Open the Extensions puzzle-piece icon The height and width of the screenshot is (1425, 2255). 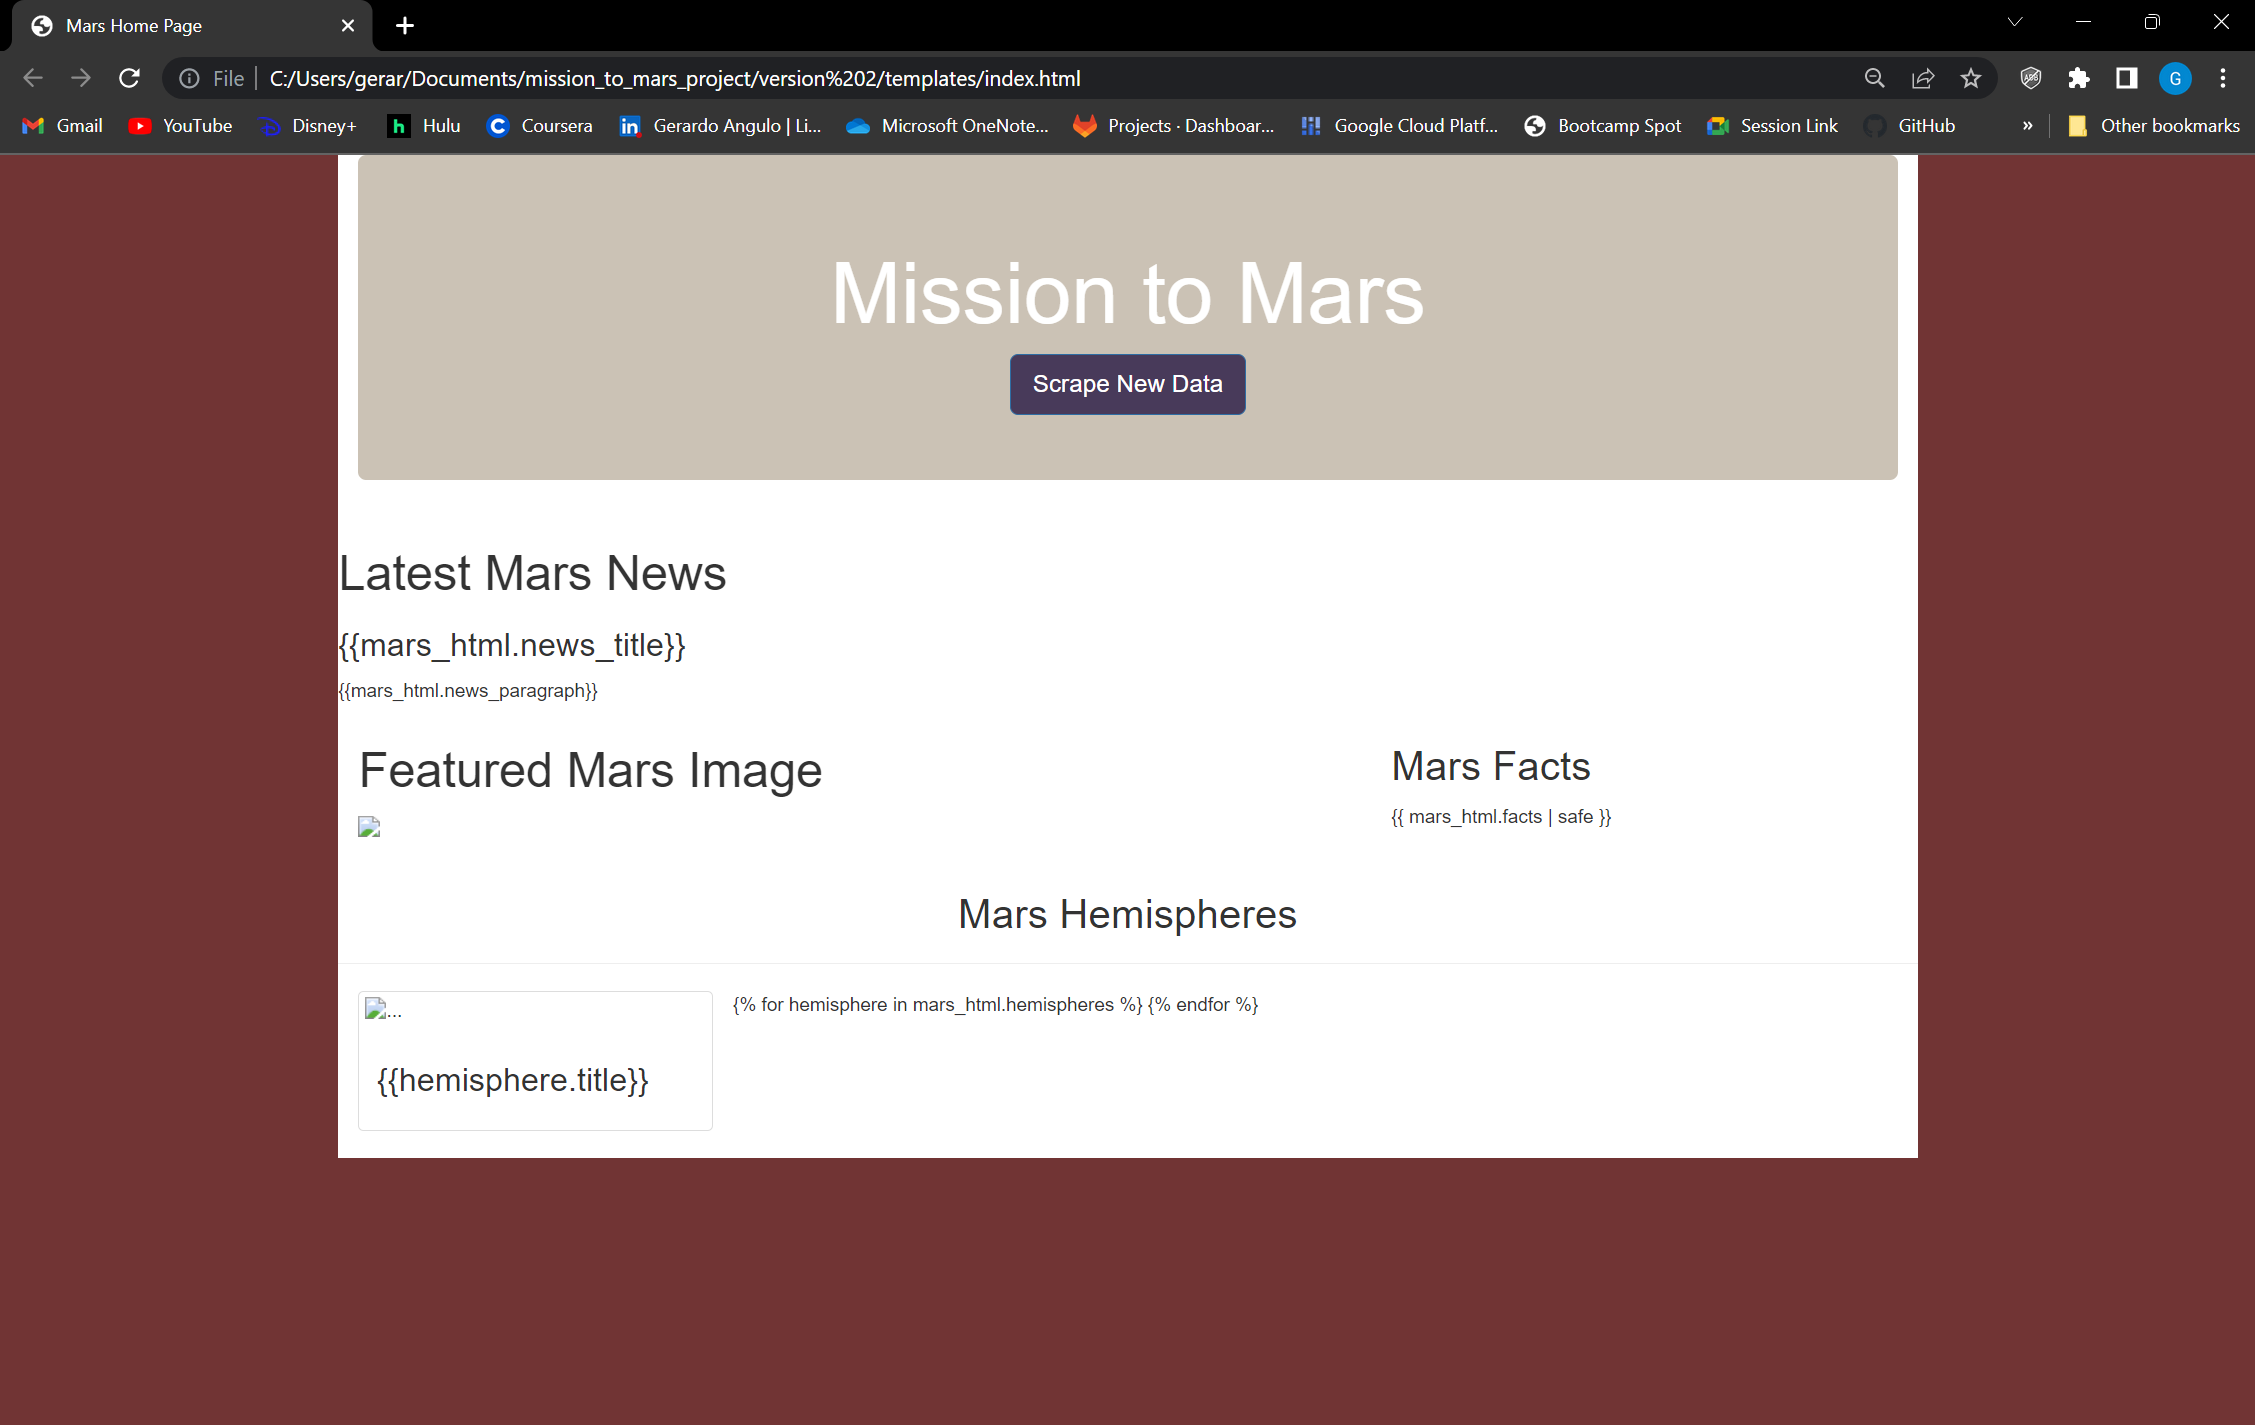(2079, 78)
